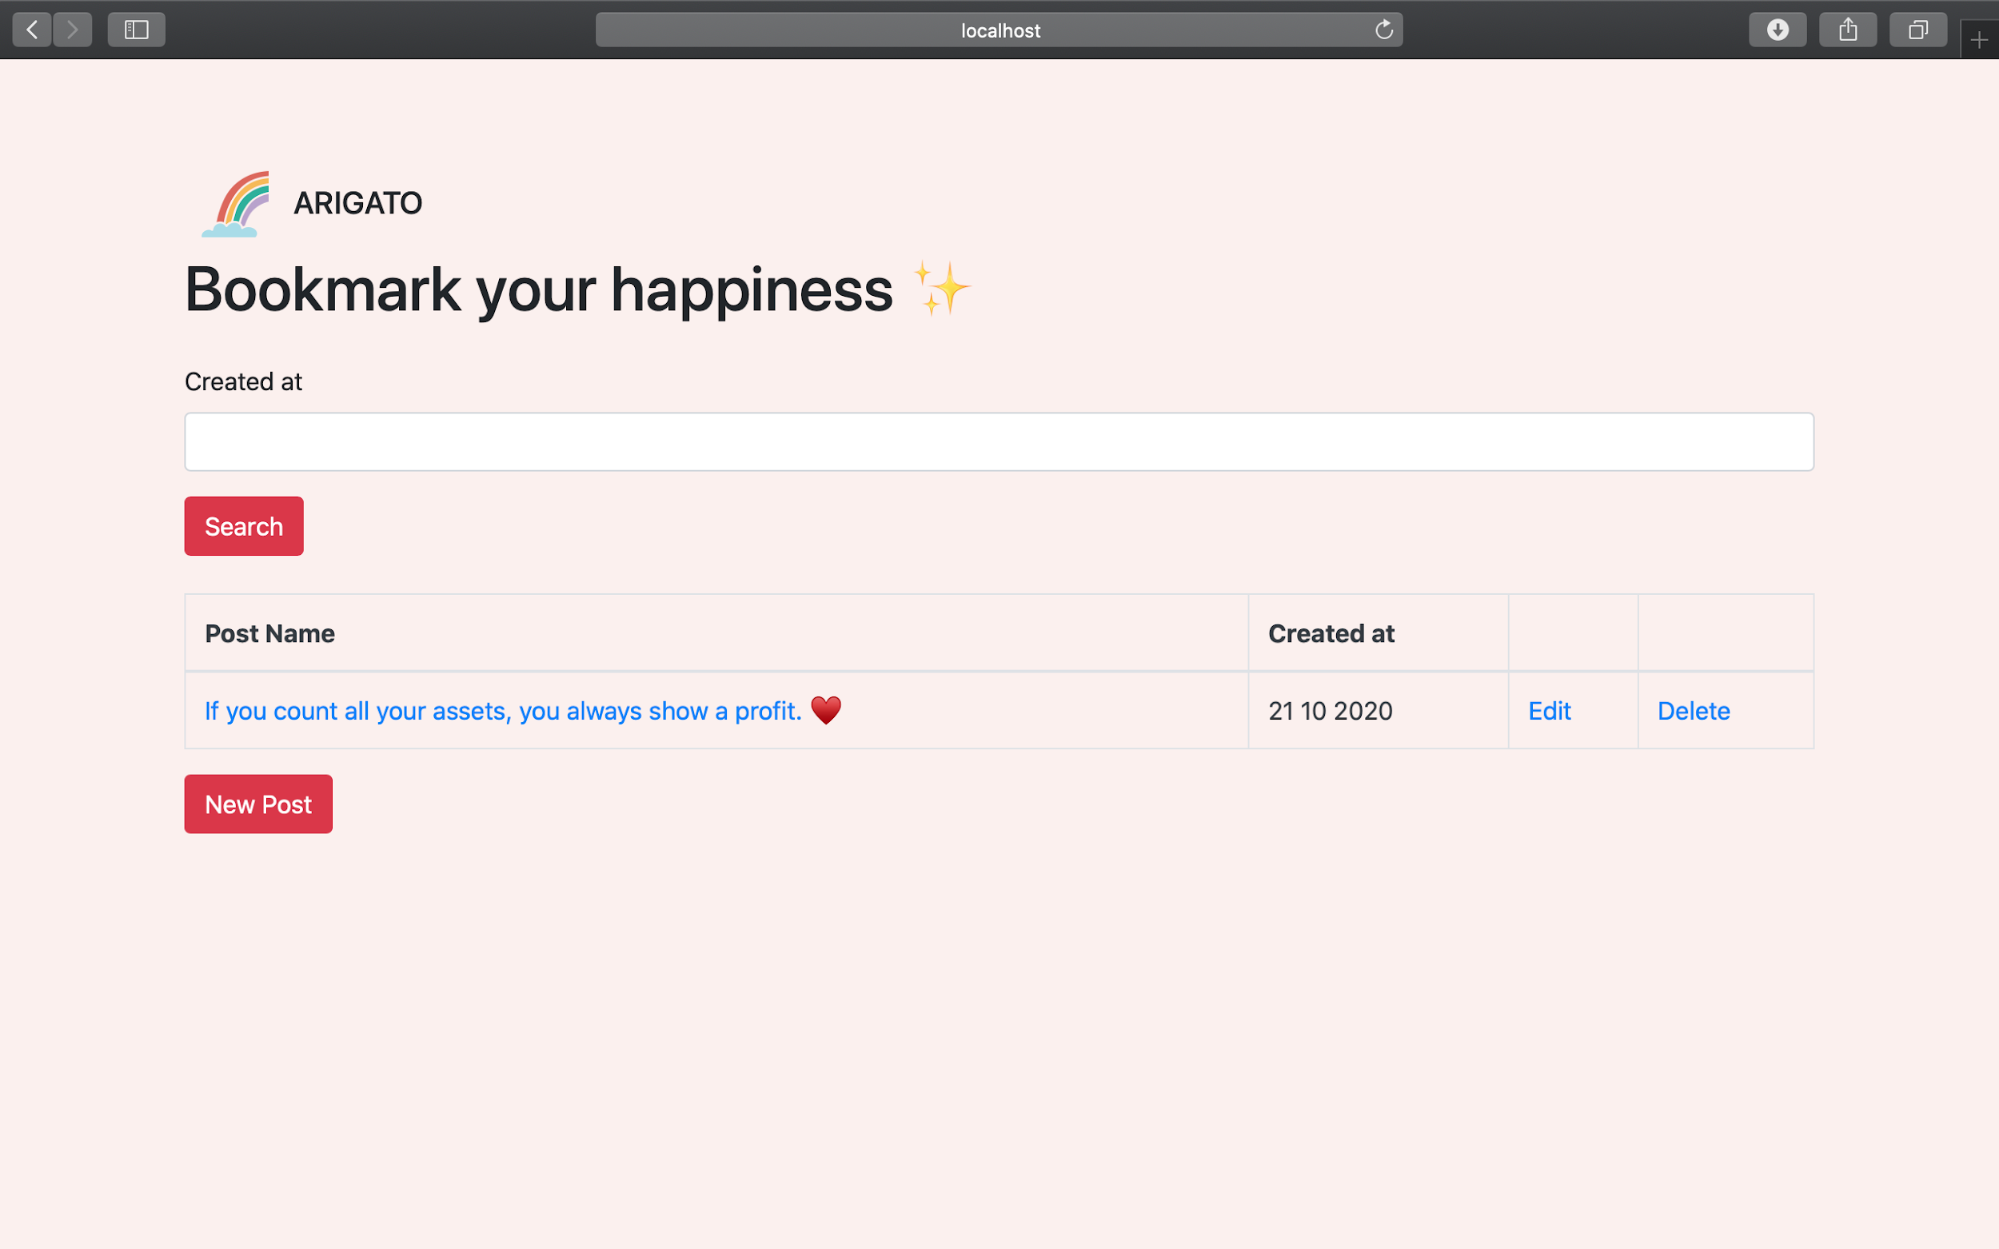Click the Post Name column header
The height and width of the screenshot is (1249, 1999).
pos(270,633)
